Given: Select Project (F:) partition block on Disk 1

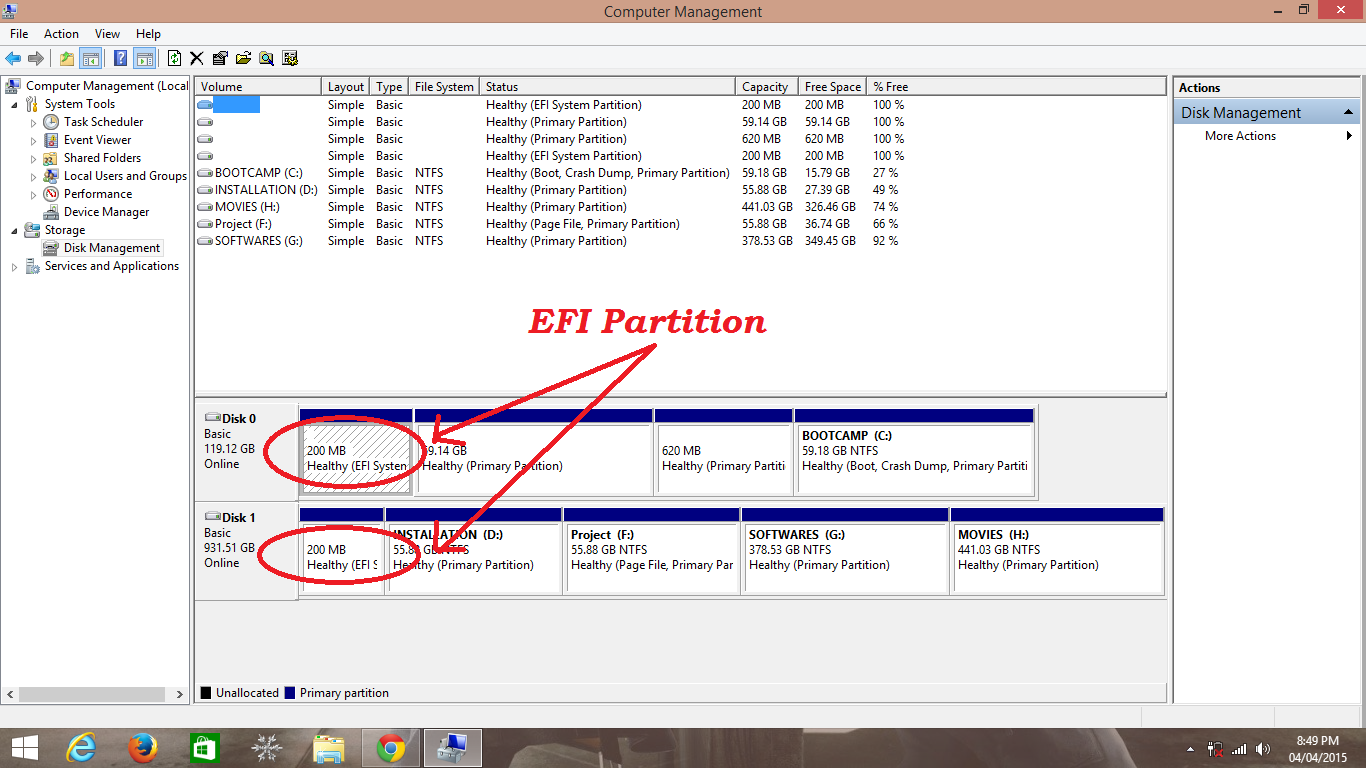Looking at the screenshot, I should tap(651, 550).
